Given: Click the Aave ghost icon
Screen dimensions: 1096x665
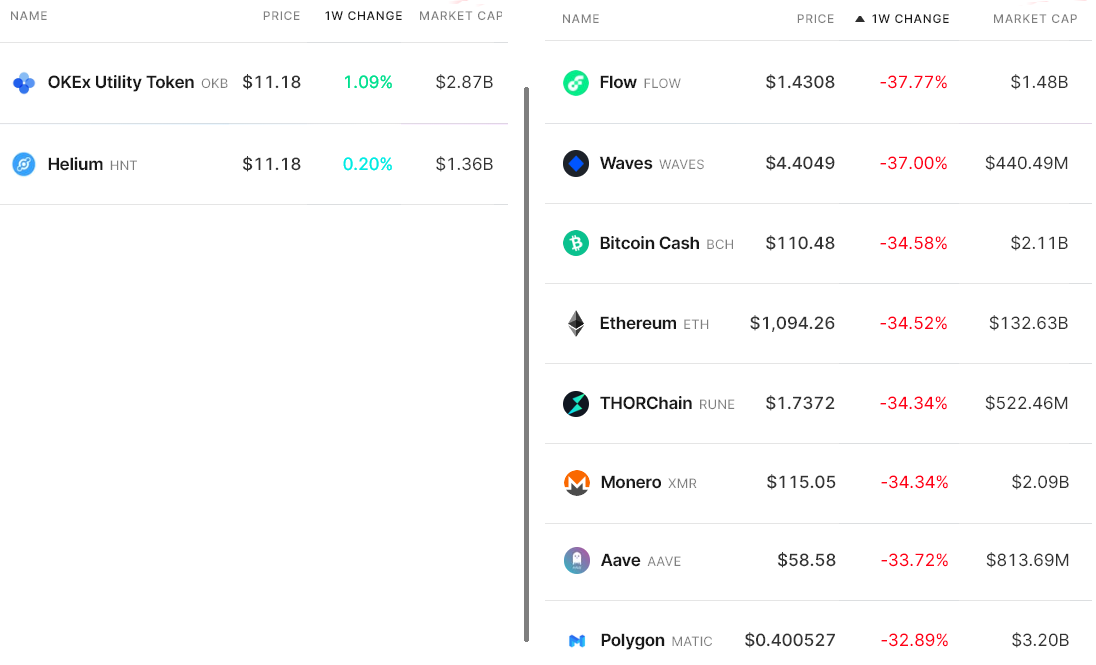Looking at the screenshot, I should [577, 560].
